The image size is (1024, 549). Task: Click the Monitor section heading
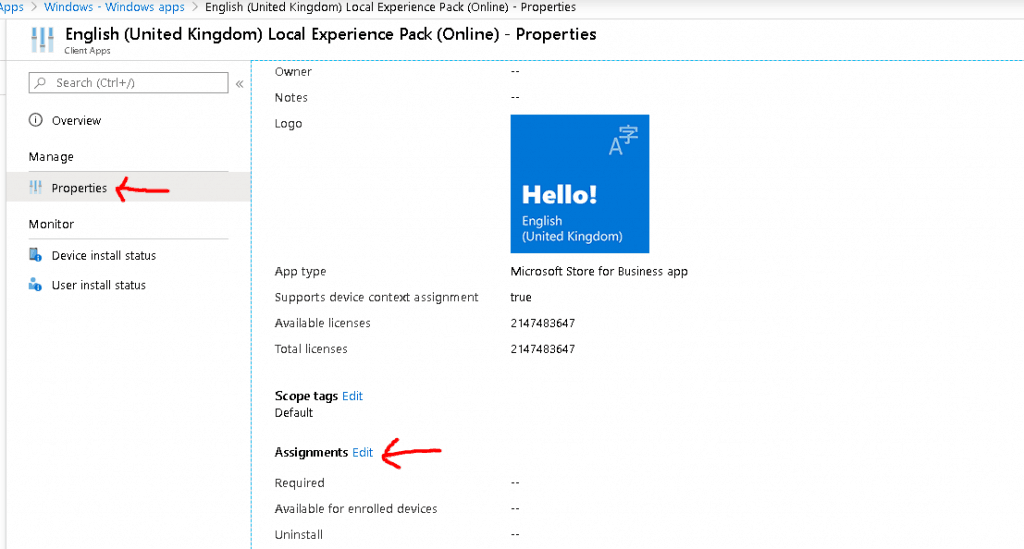(x=51, y=224)
